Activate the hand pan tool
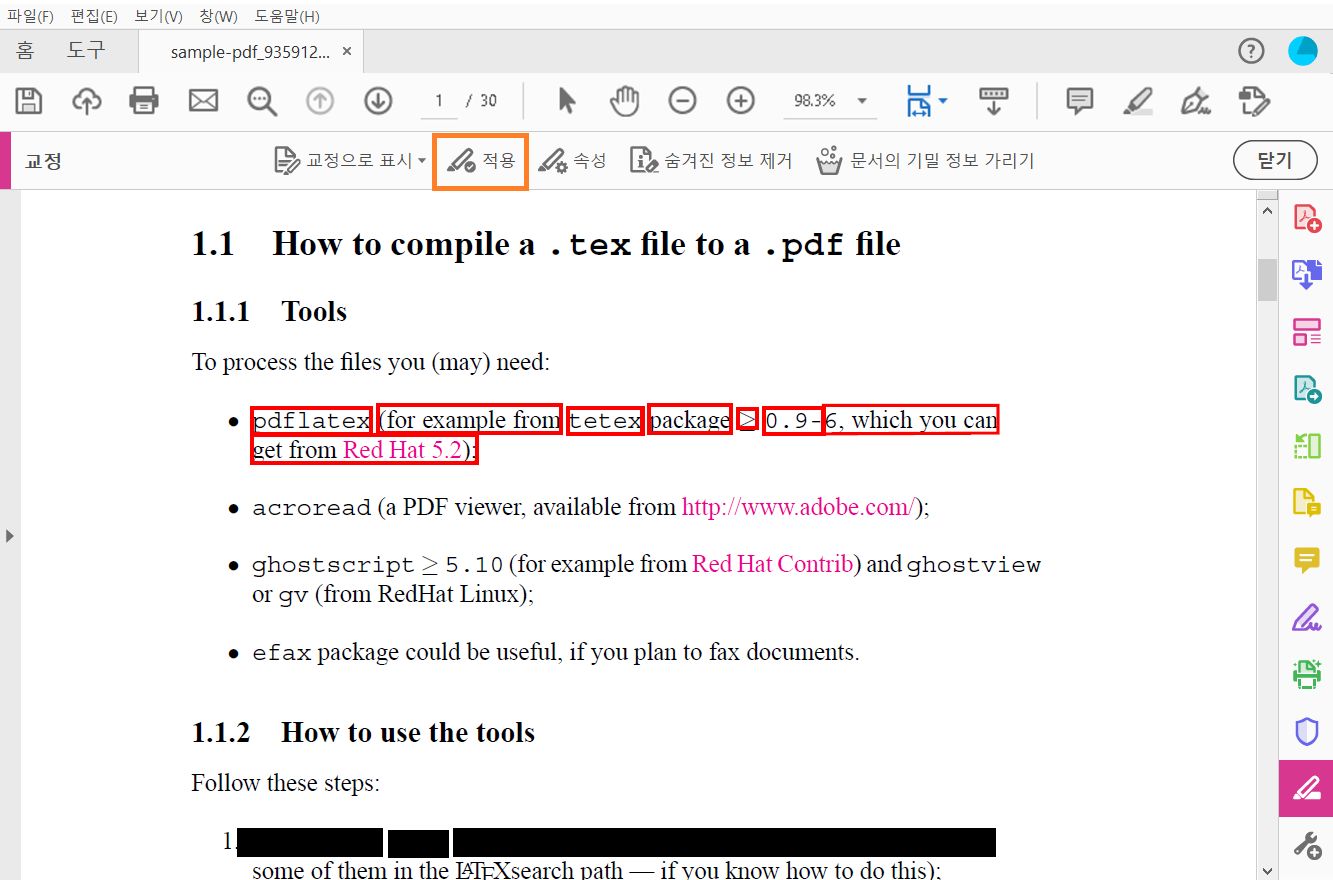The height and width of the screenshot is (880, 1333). click(x=625, y=100)
